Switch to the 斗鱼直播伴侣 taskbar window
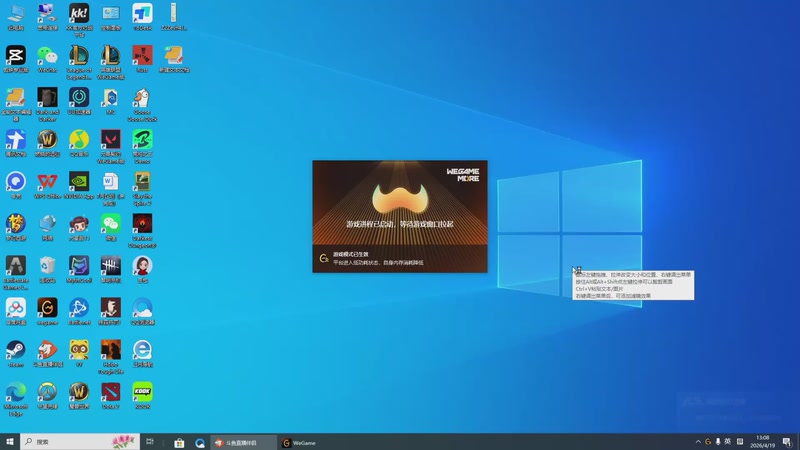800x450 pixels. [x=243, y=442]
